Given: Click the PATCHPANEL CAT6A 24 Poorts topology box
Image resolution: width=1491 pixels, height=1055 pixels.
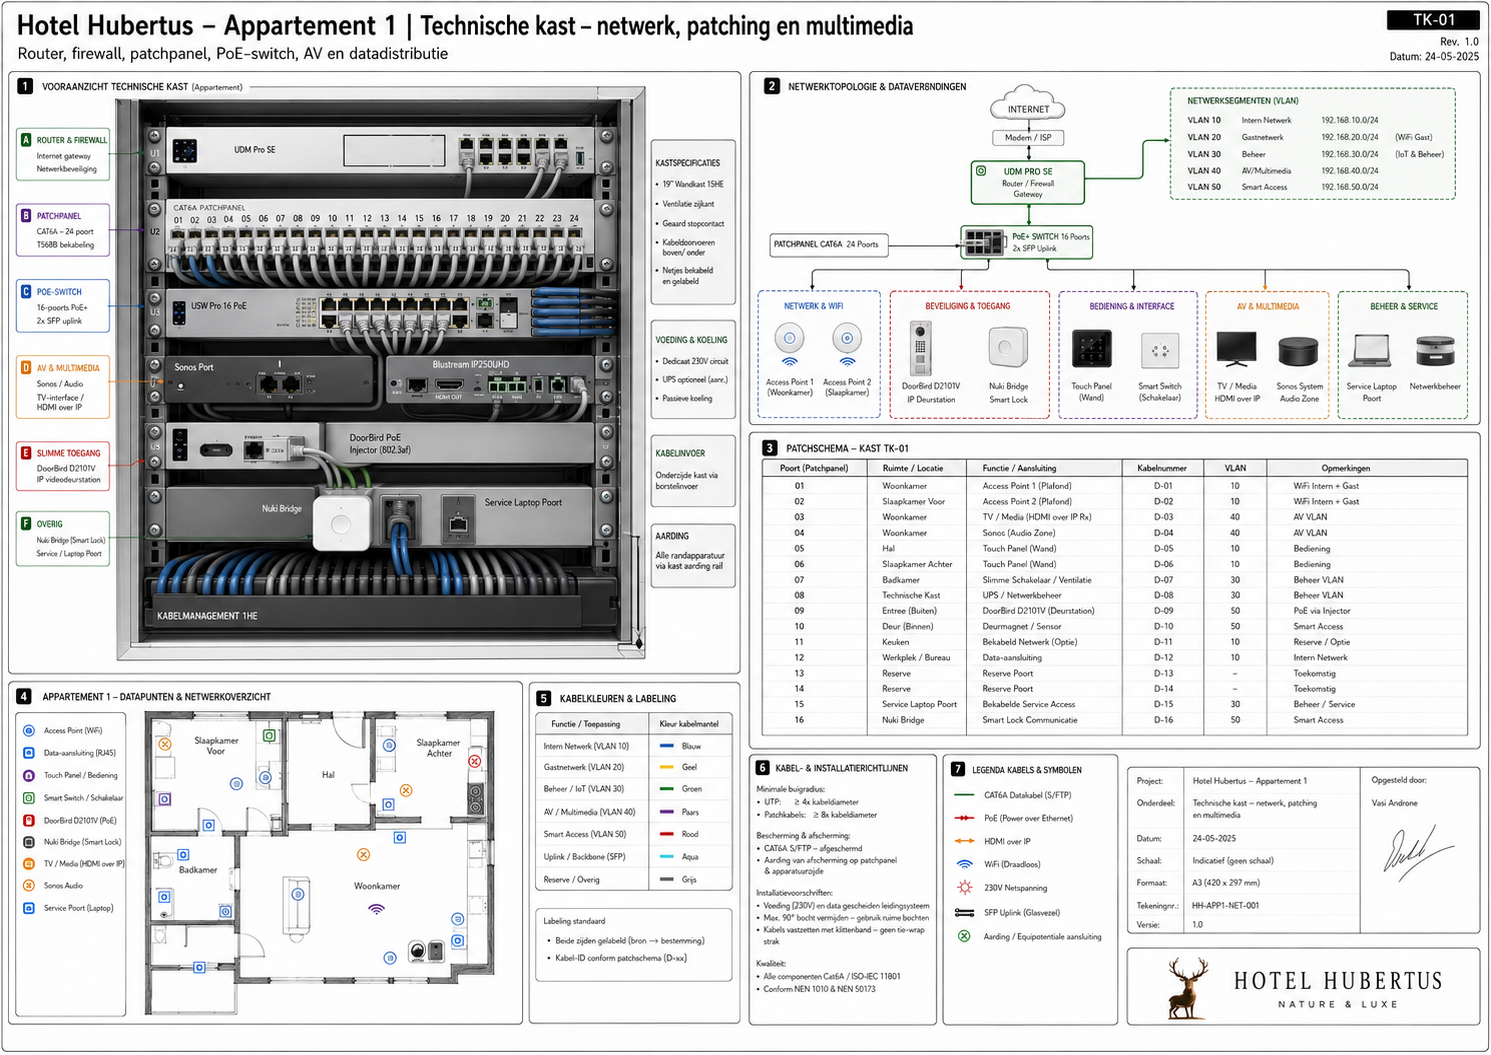Looking at the screenshot, I should click(x=829, y=244).
